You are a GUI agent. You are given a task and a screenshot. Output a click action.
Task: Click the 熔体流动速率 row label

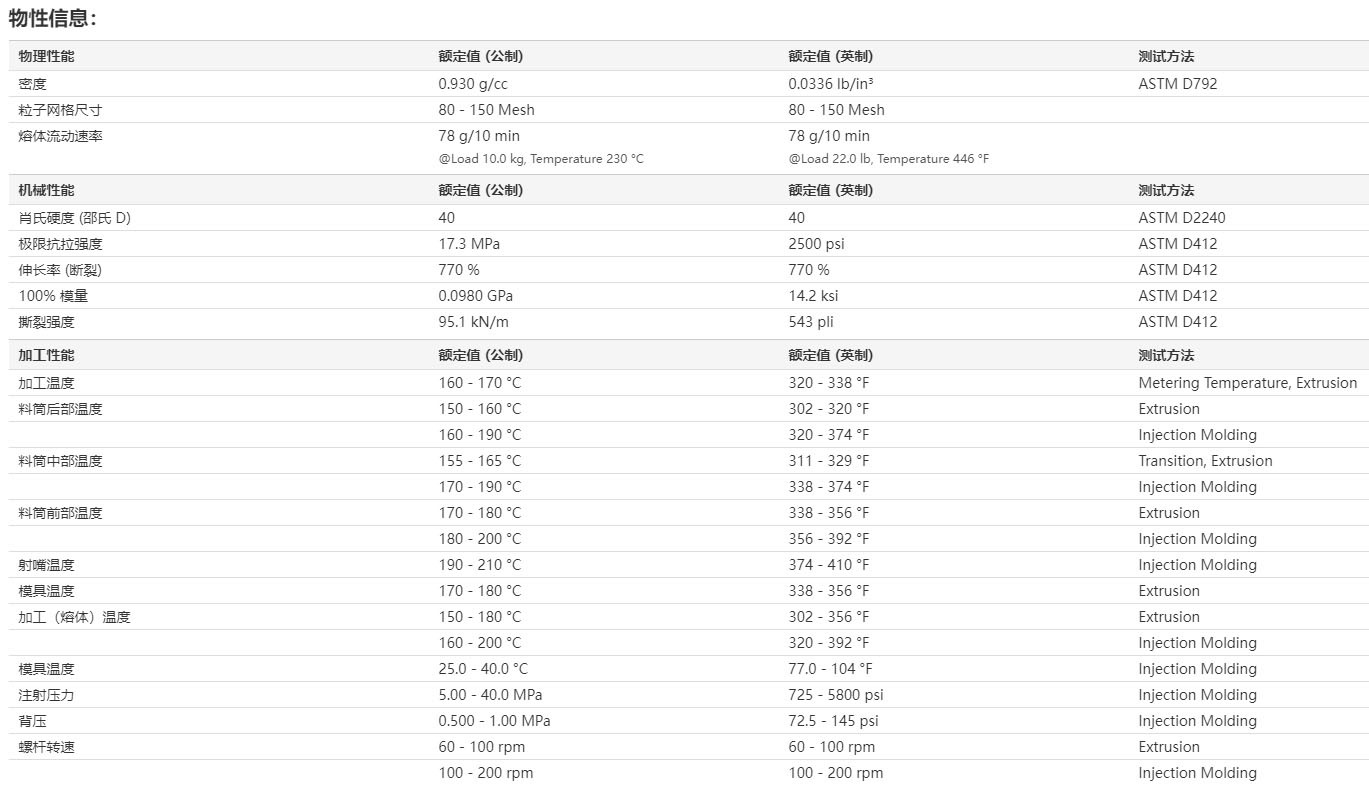(x=60, y=136)
